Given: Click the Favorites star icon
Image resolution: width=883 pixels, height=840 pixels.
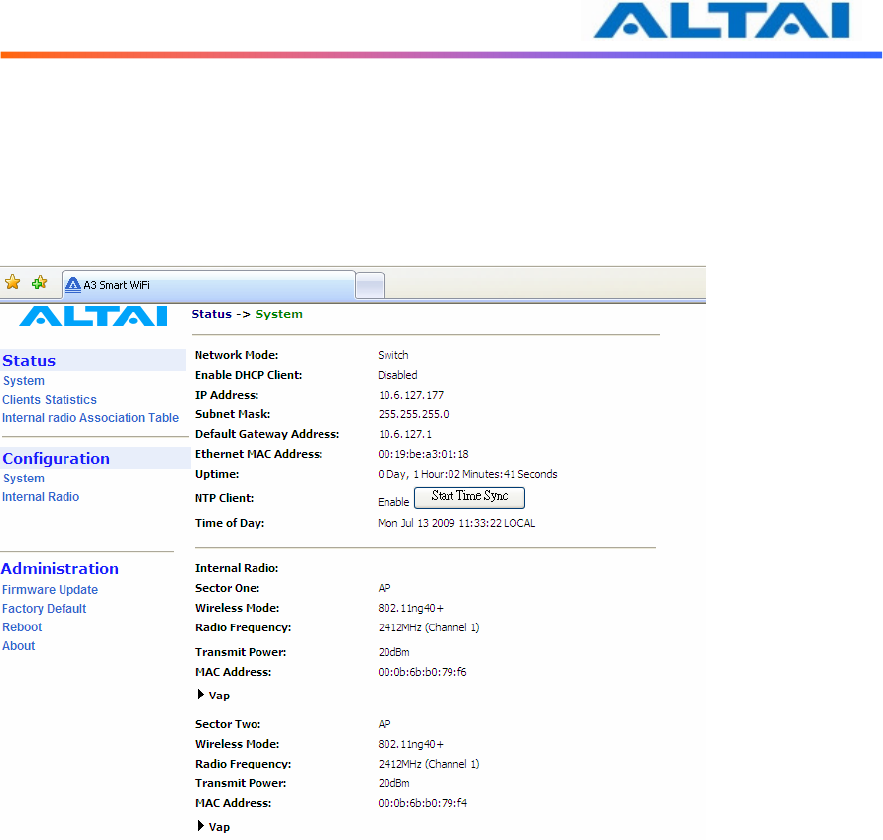Looking at the screenshot, I should tap(12, 282).
